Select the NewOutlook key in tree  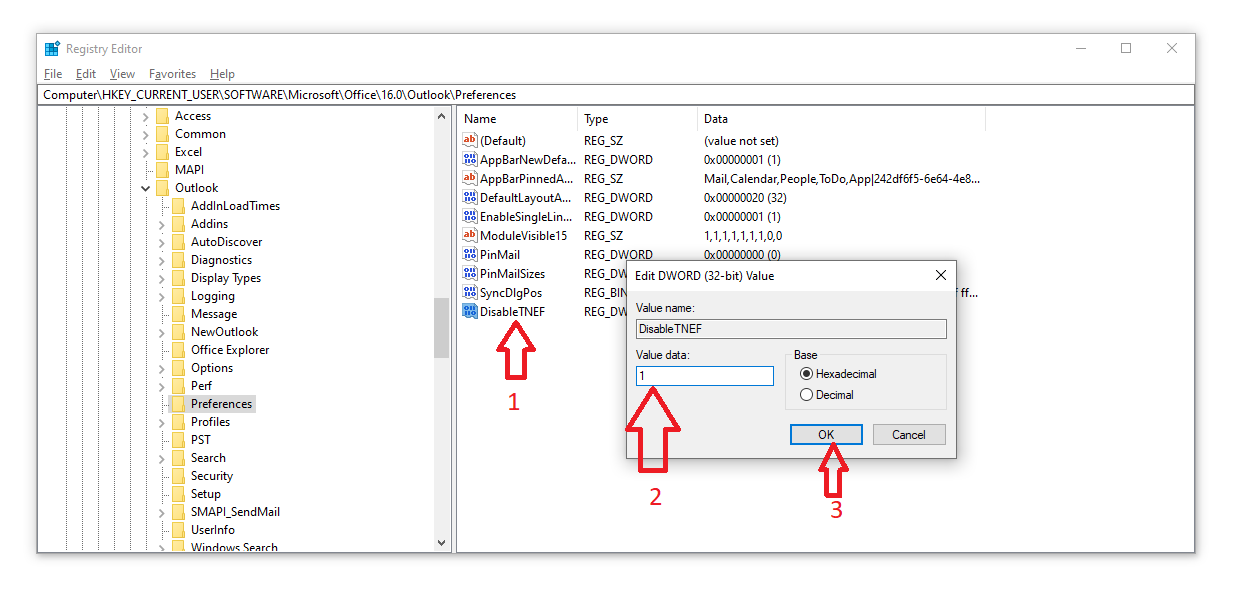(224, 332)
